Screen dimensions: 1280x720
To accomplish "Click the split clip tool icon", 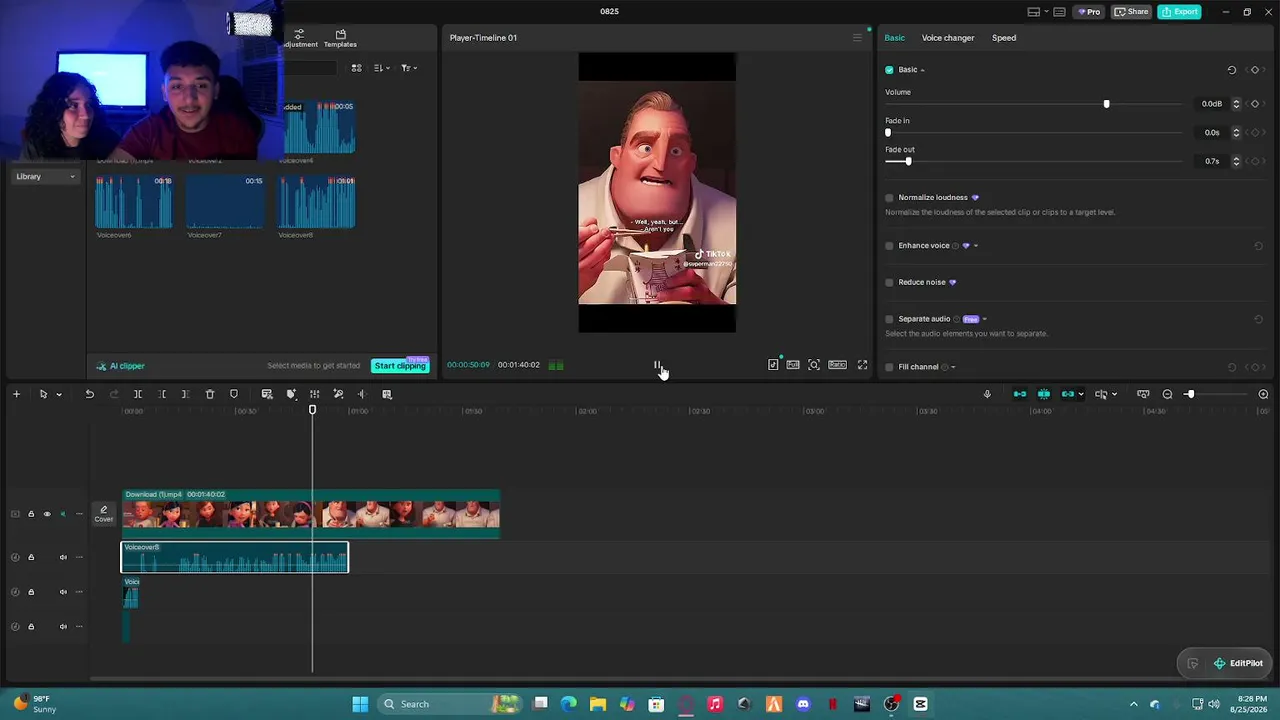I will [x=138, y=394].
